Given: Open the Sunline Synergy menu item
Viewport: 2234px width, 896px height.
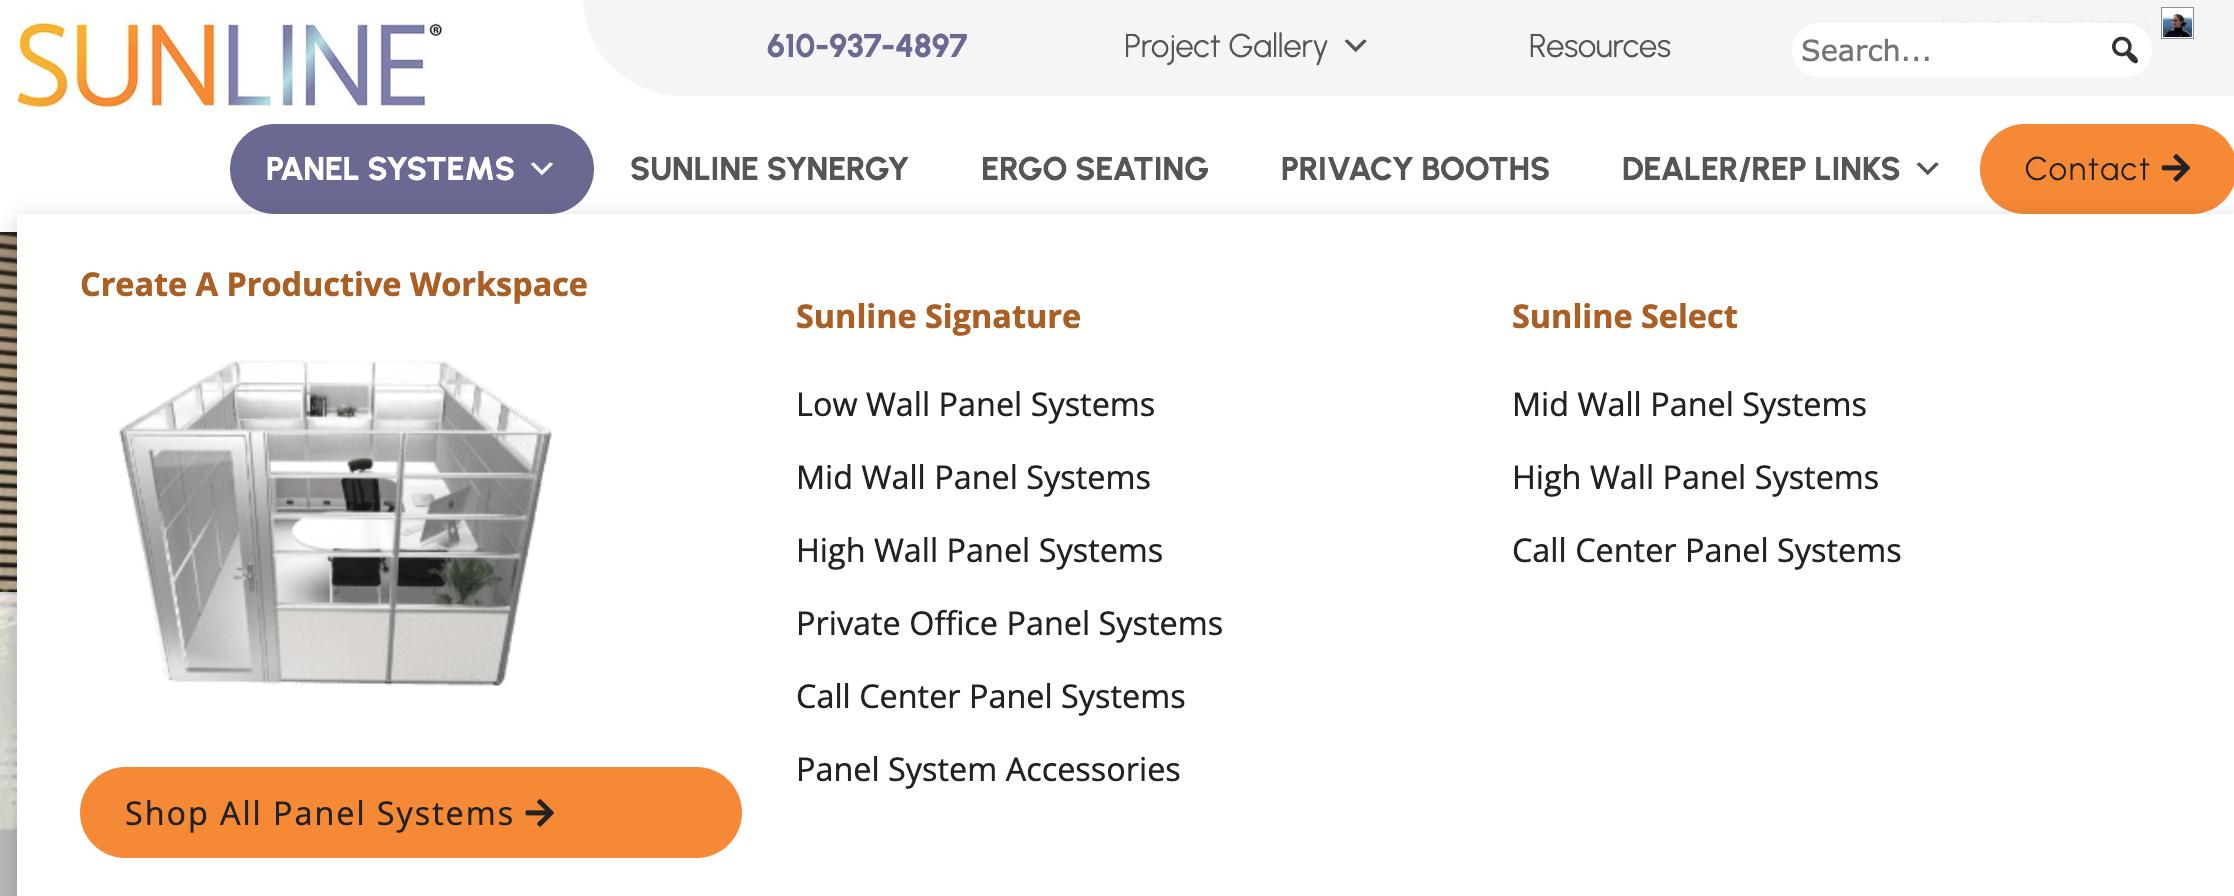Looking at the screenshot, I should [x=768, y=169].
